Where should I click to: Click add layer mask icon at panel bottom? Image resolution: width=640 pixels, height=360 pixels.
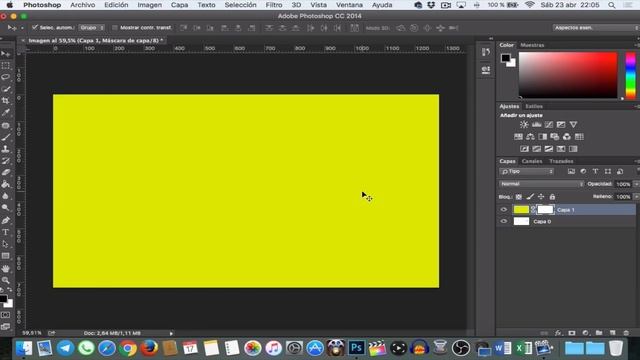point(572,333)
